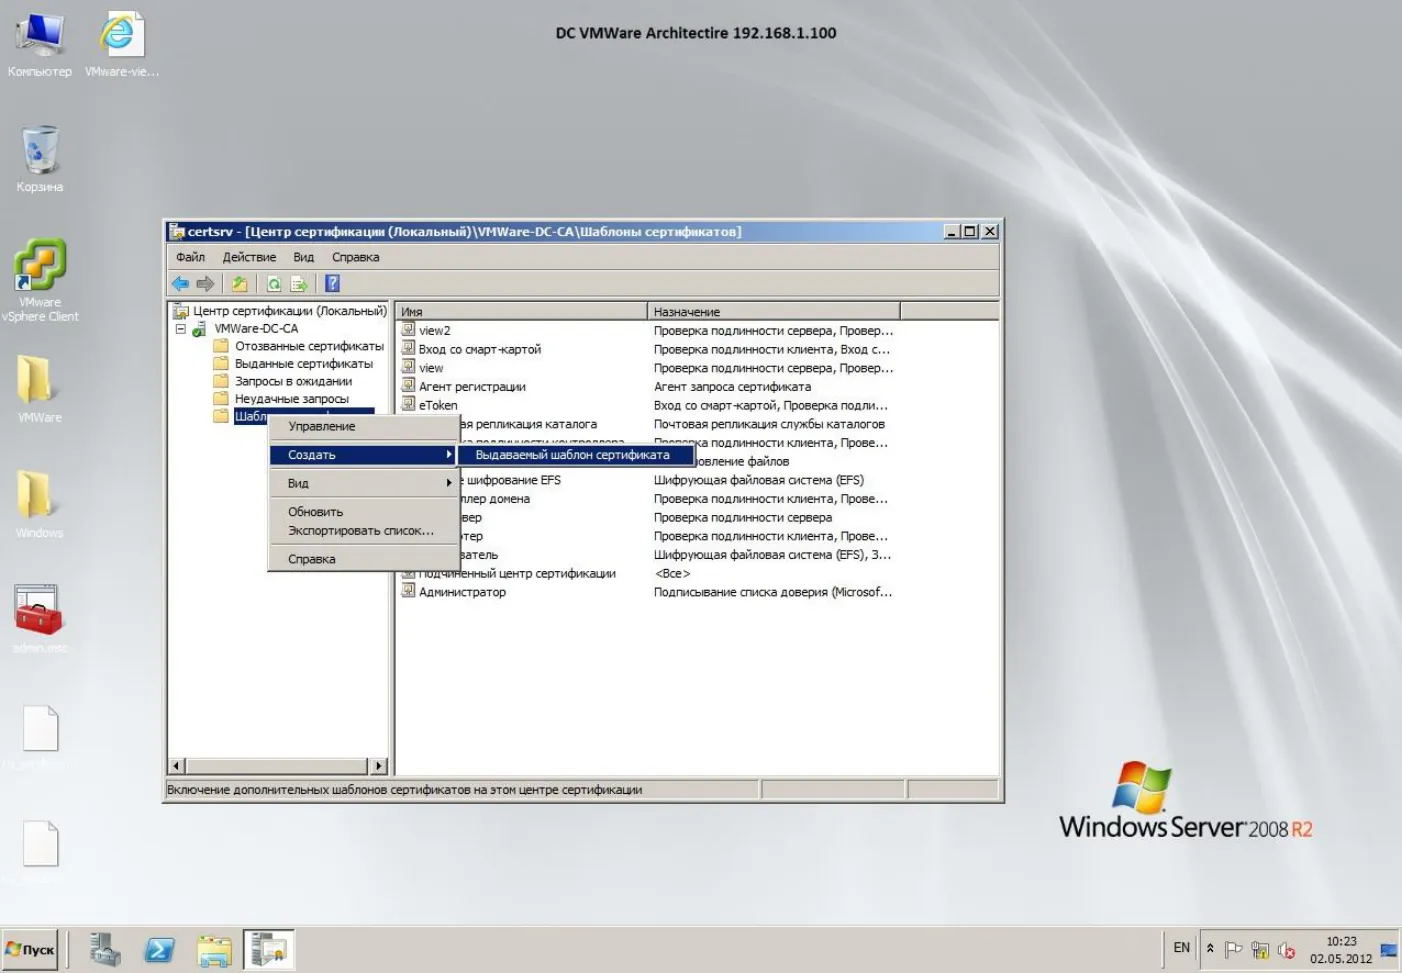Image resolution: width=1402 pixels, height=973 pixels.
Task: Open the Файл menu
Action: click(190, 257)
